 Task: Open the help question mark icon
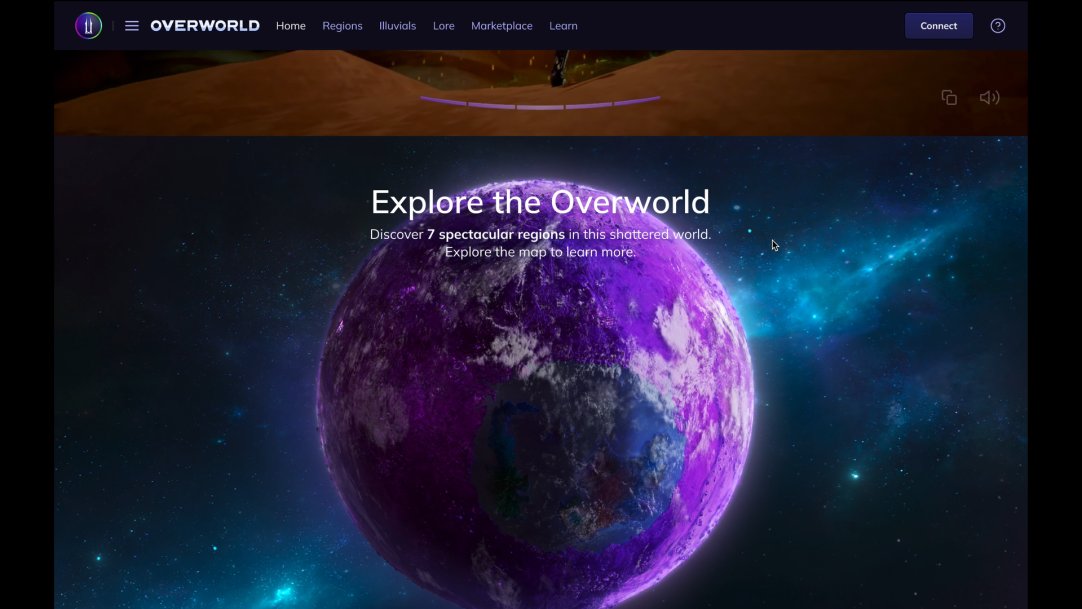point(998,26)
